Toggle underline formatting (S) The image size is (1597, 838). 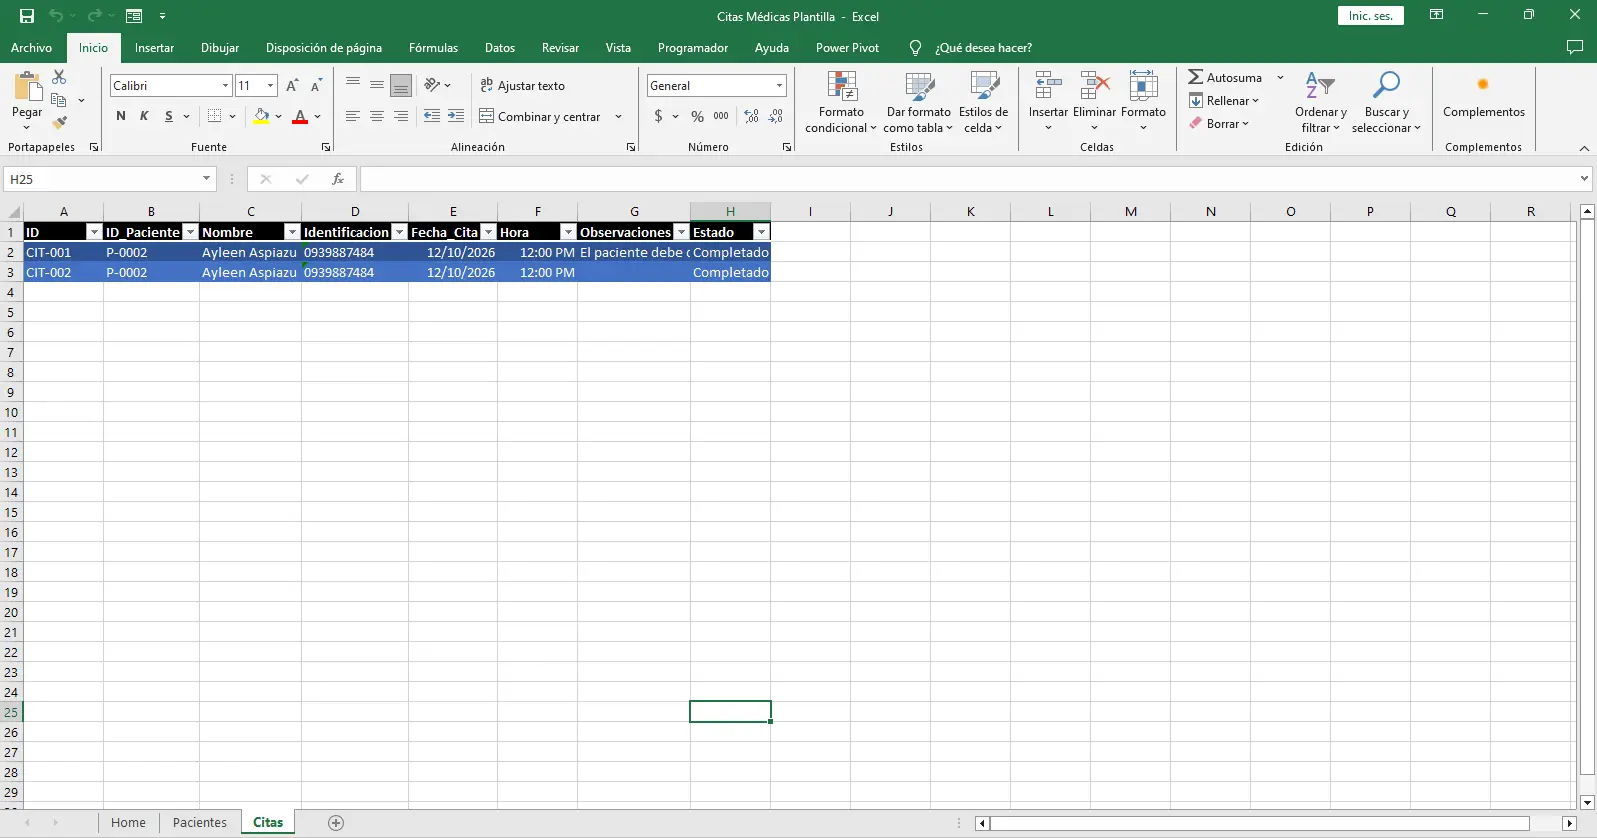click(x=169, y=117)
